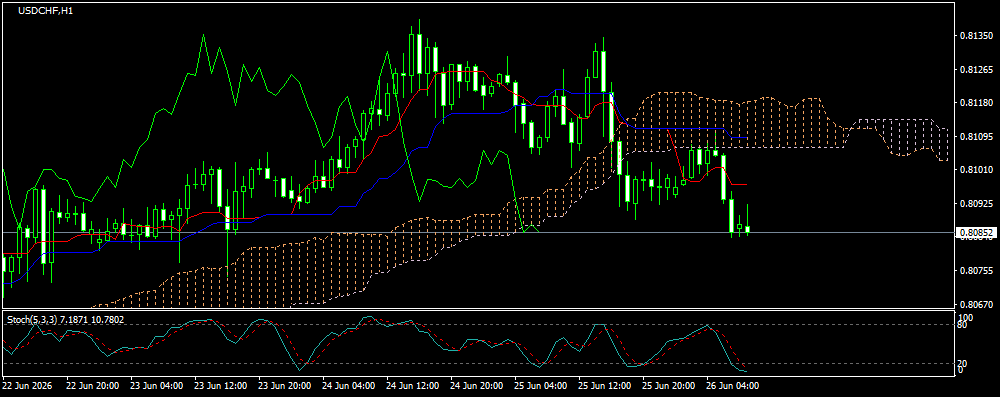Click the 0.80925 price scale label

tap(976, 204)
